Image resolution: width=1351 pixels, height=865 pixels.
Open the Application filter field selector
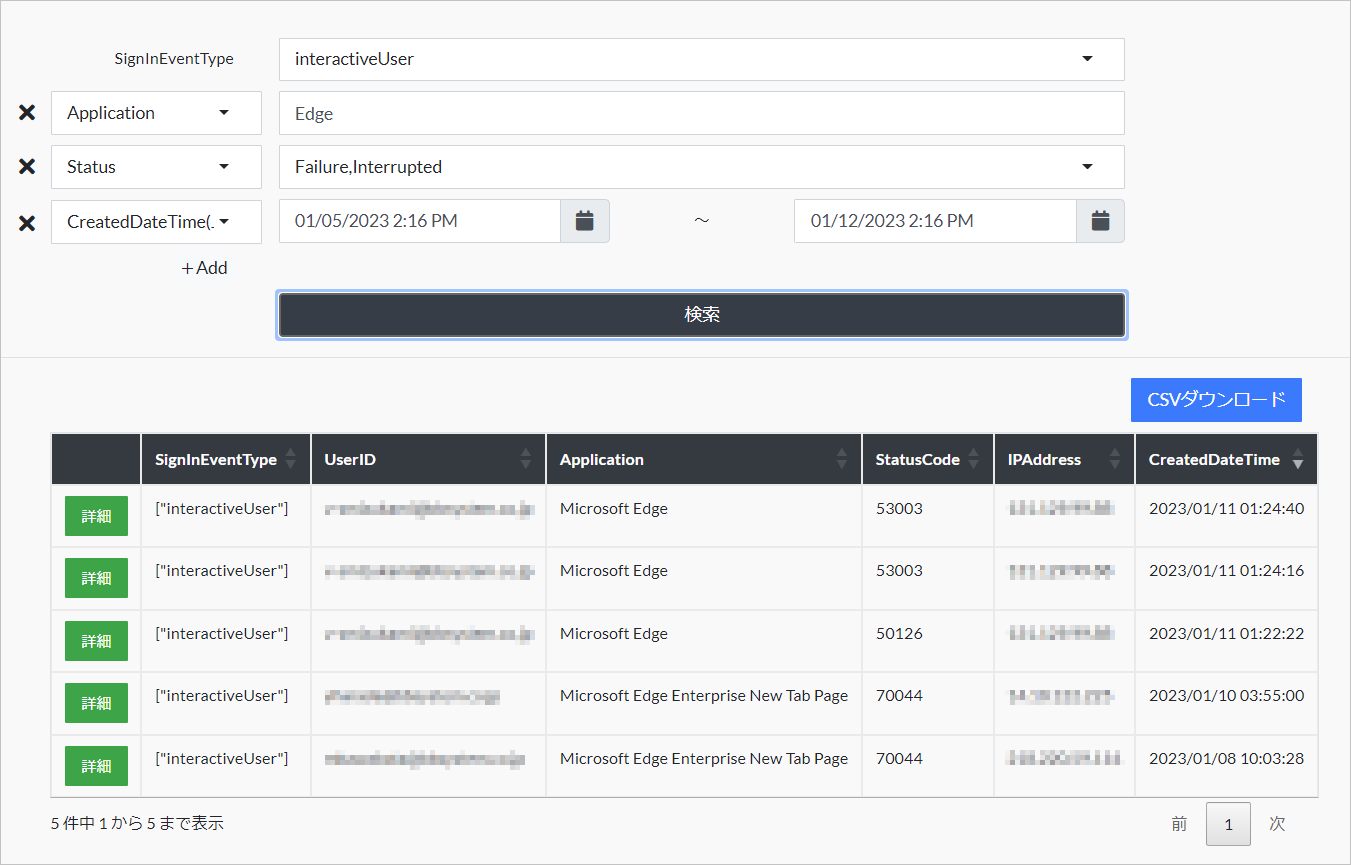156,113
